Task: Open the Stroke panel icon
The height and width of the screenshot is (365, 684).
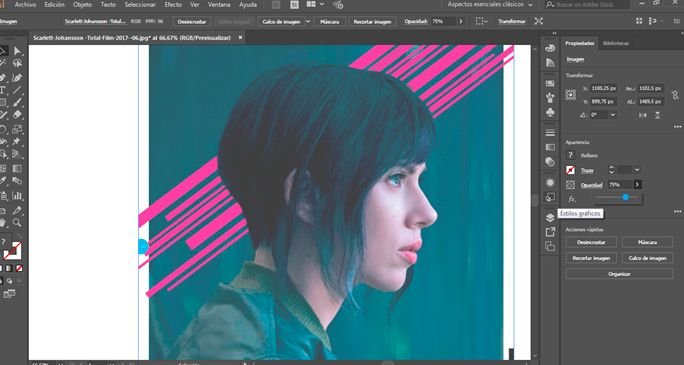Action: click(550, 133)
